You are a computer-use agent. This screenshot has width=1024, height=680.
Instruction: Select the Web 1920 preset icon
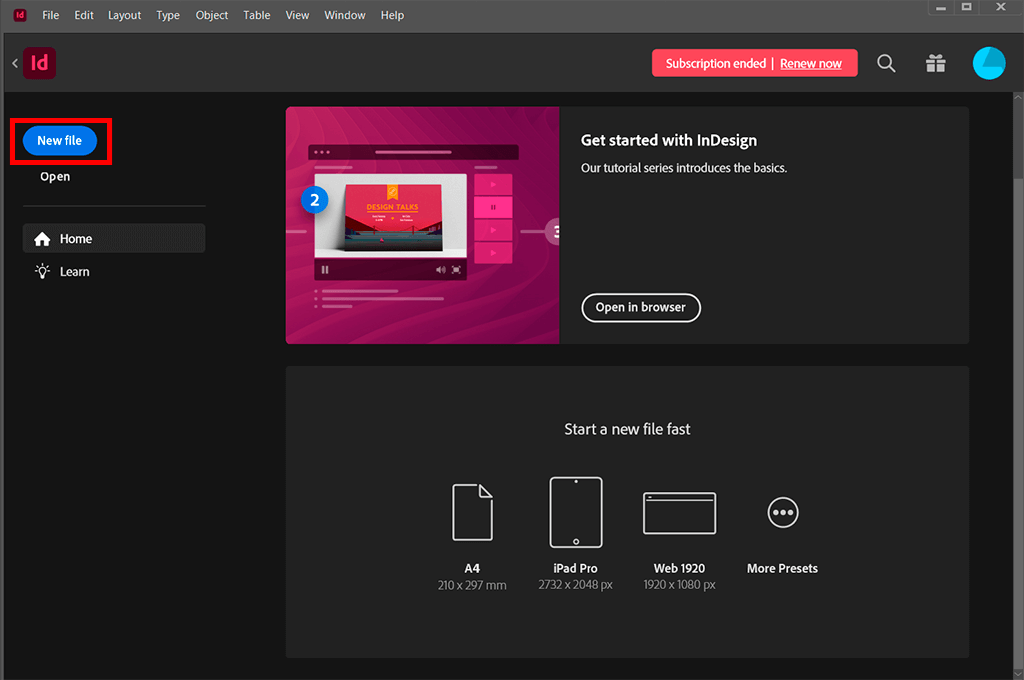pyautogui.click(x=679, y=513)
